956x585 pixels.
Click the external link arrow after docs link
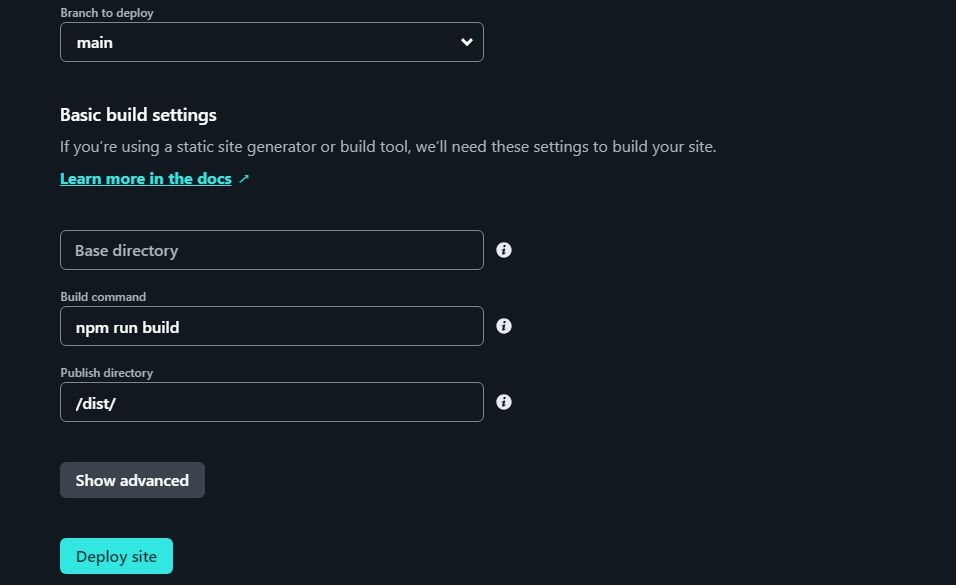point(244,178)
